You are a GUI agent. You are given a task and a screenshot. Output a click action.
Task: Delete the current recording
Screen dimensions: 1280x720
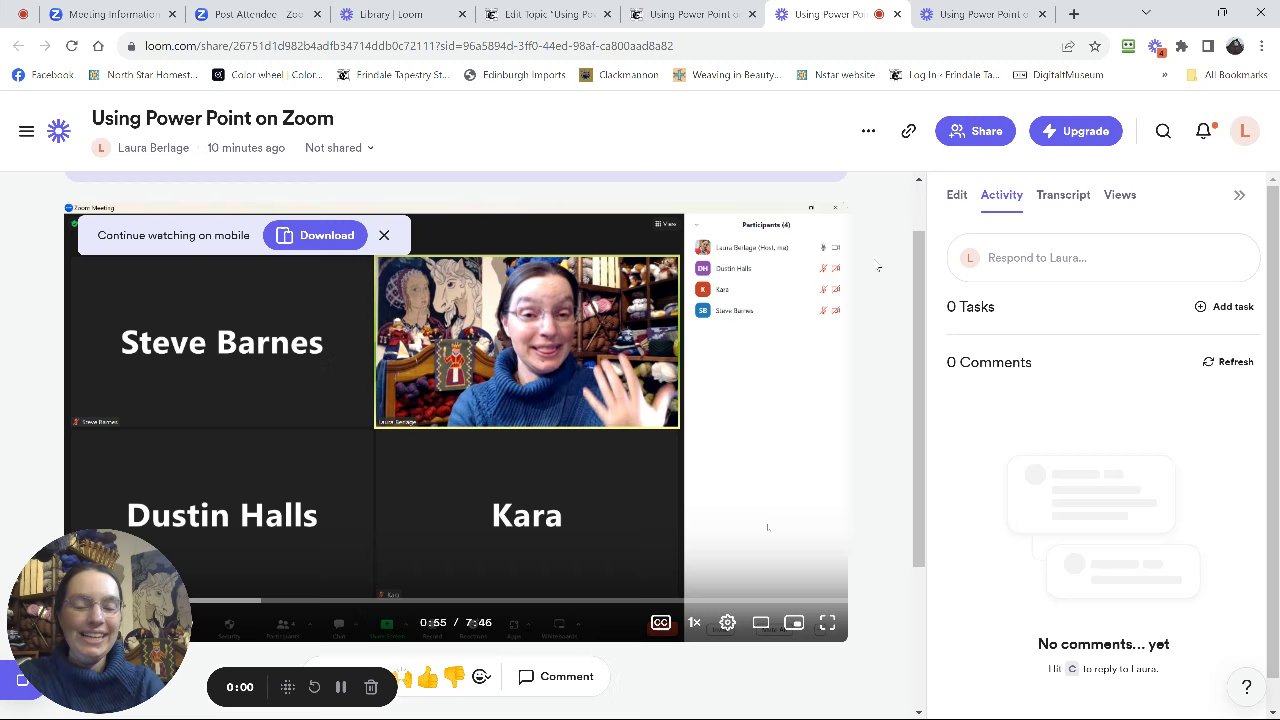(x=371, y=687)
